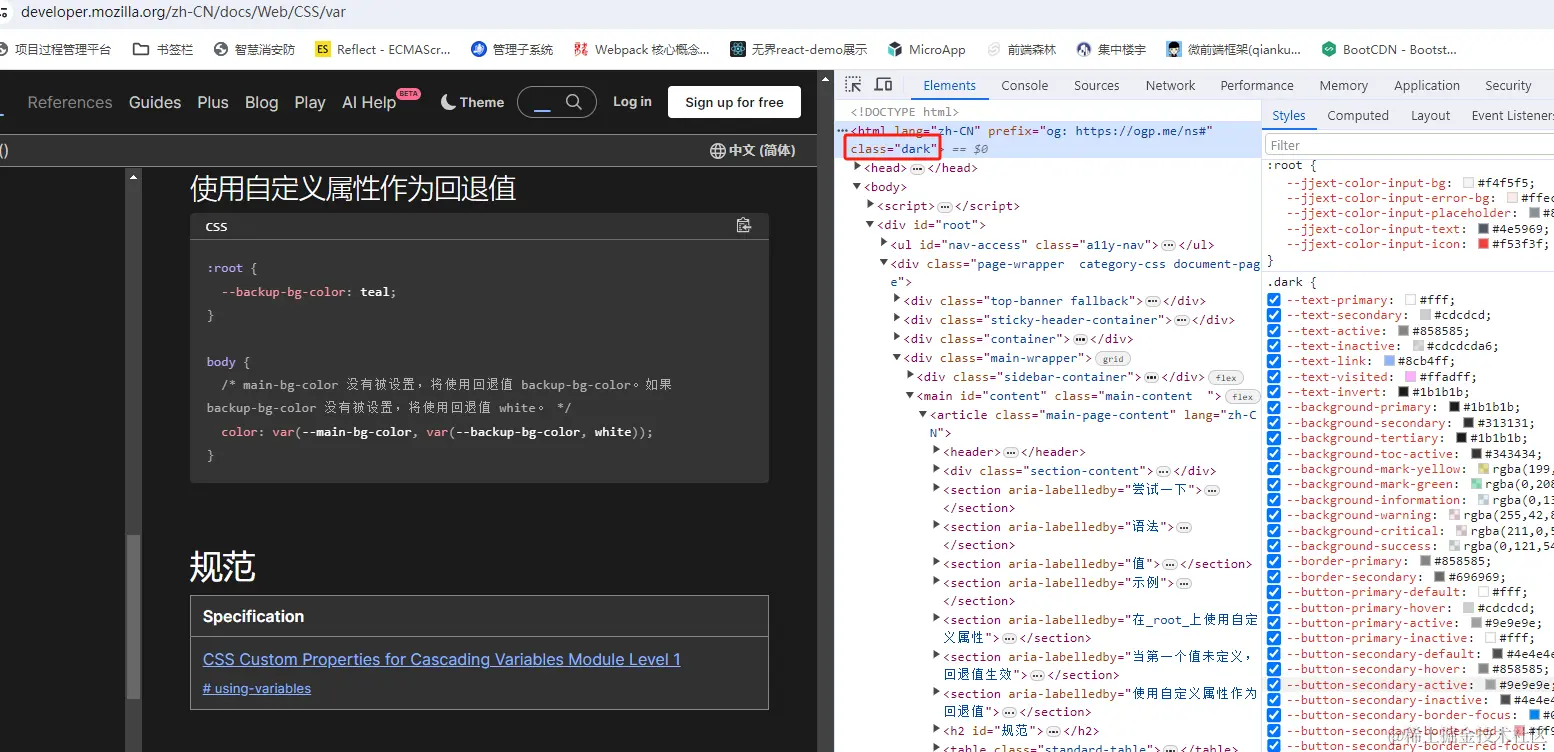The image size is (1554, 752).
Task: Uncheck the --button-primary-default property checkbox
Action: coord(1274,592)
